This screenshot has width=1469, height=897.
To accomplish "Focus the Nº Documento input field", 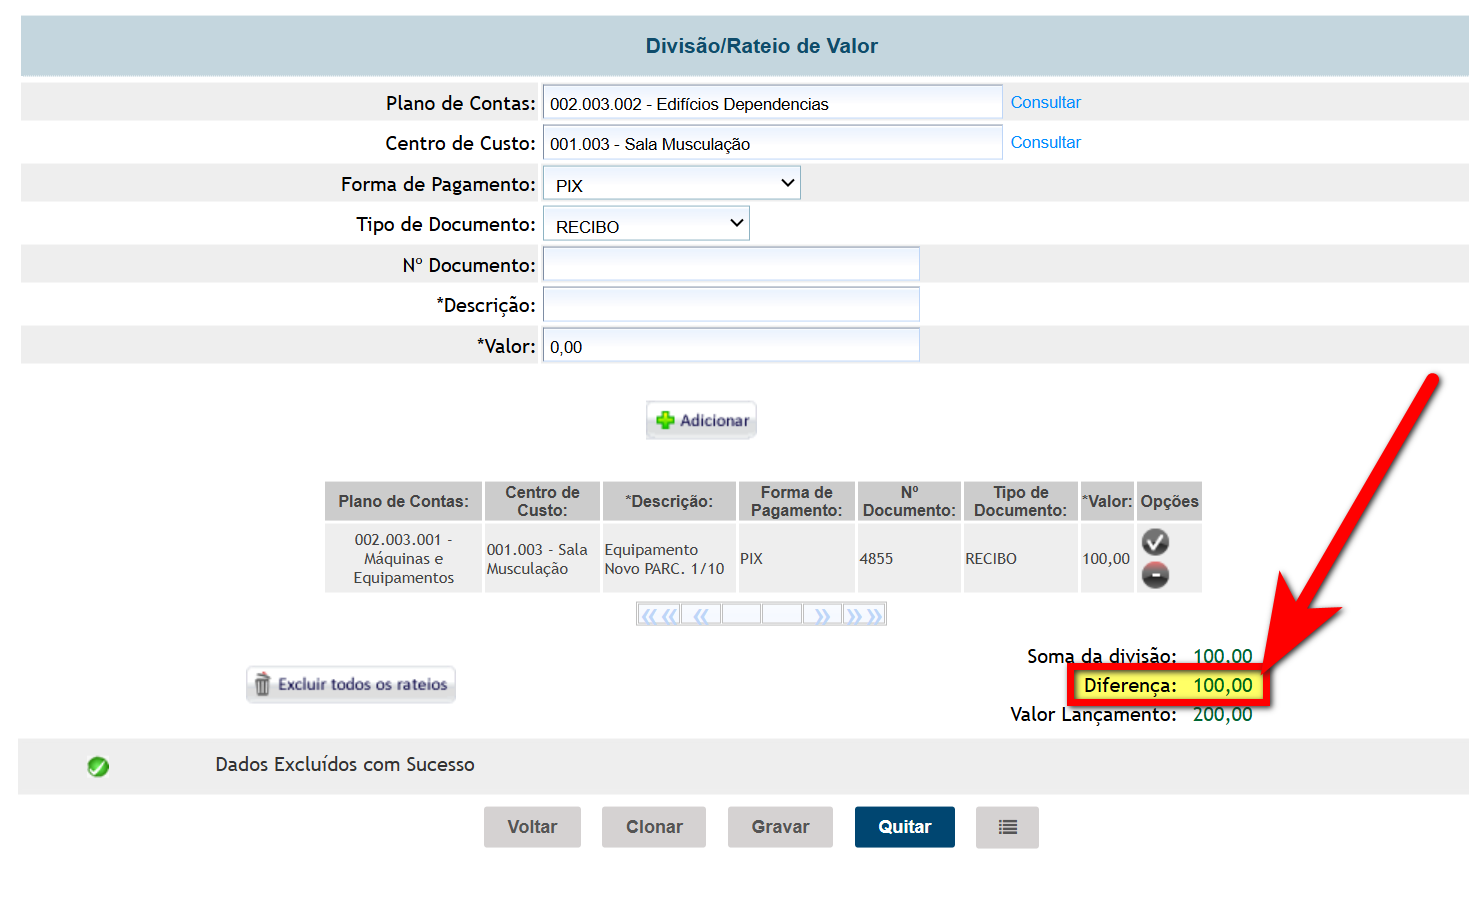I will (730, 265).
